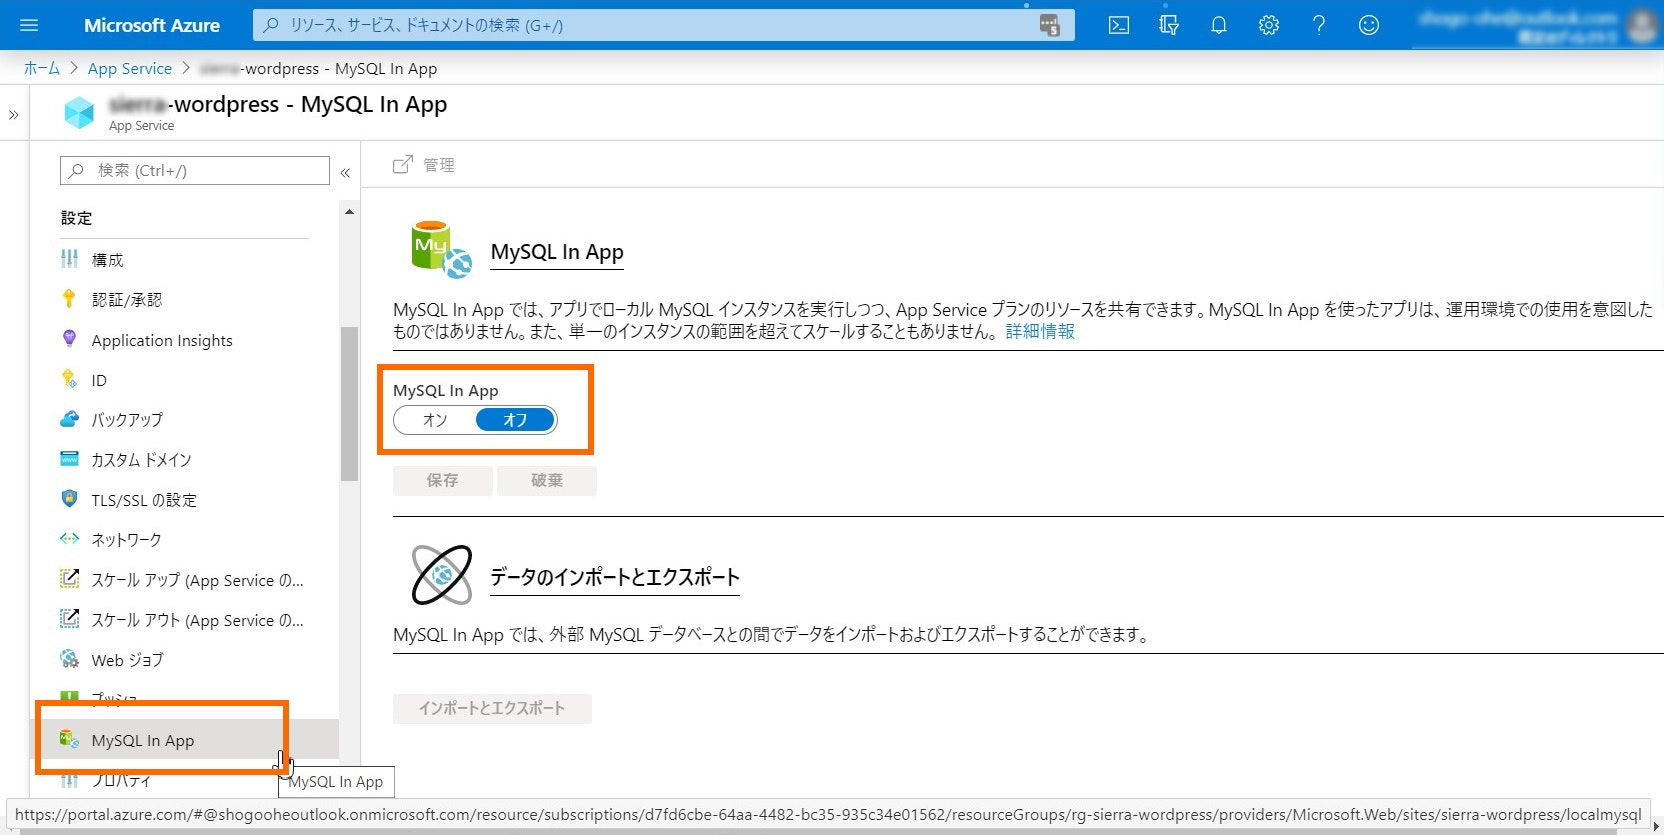This screenshot has width=1664, height=835.
Task: Expand the collapsed left portal sidebar chevrons
Action: [14, 115]
